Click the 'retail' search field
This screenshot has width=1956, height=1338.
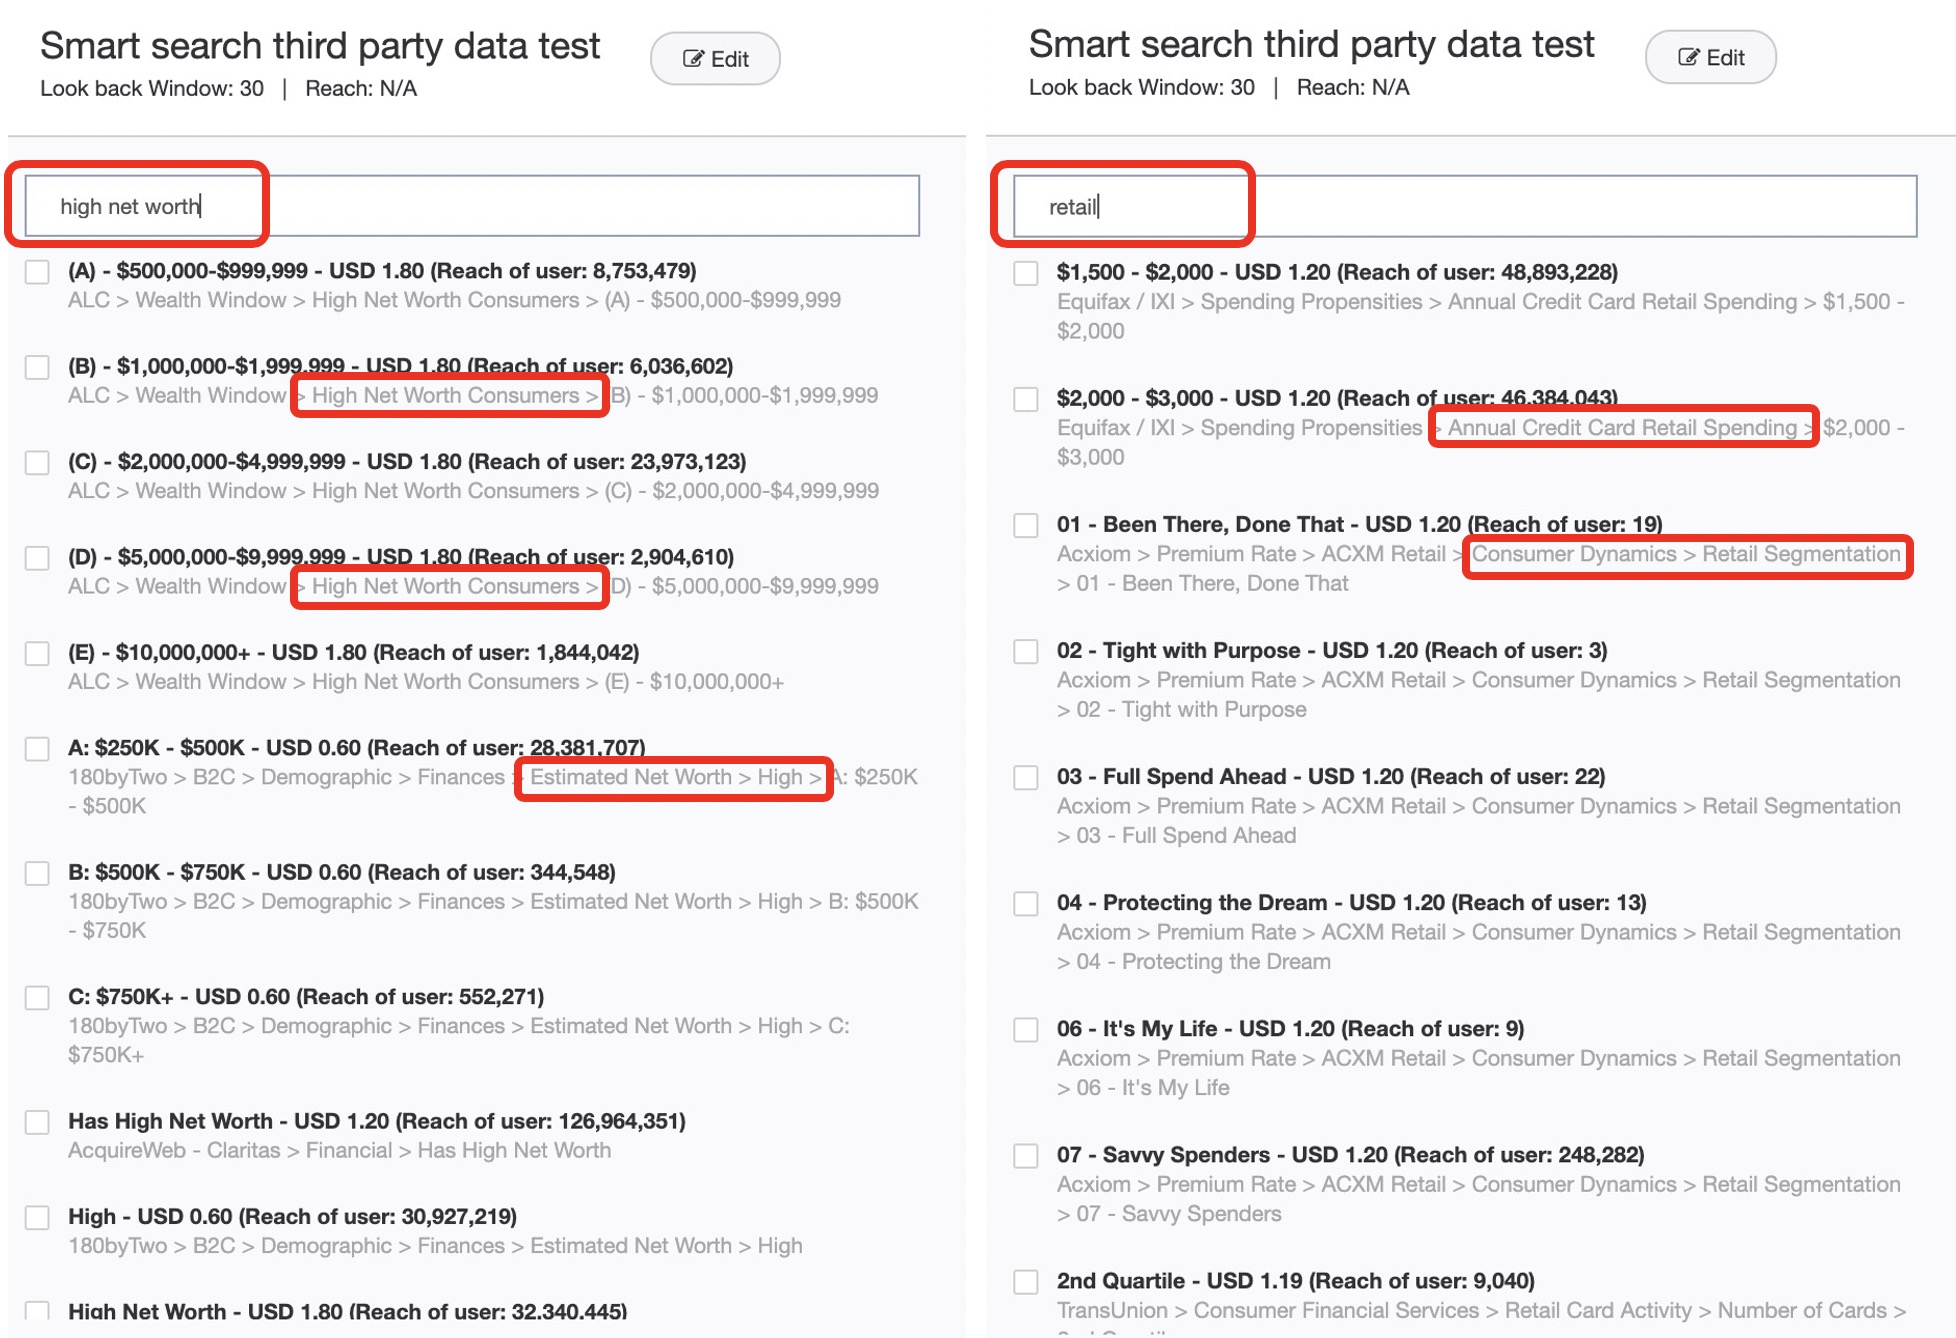point(1464,207)
